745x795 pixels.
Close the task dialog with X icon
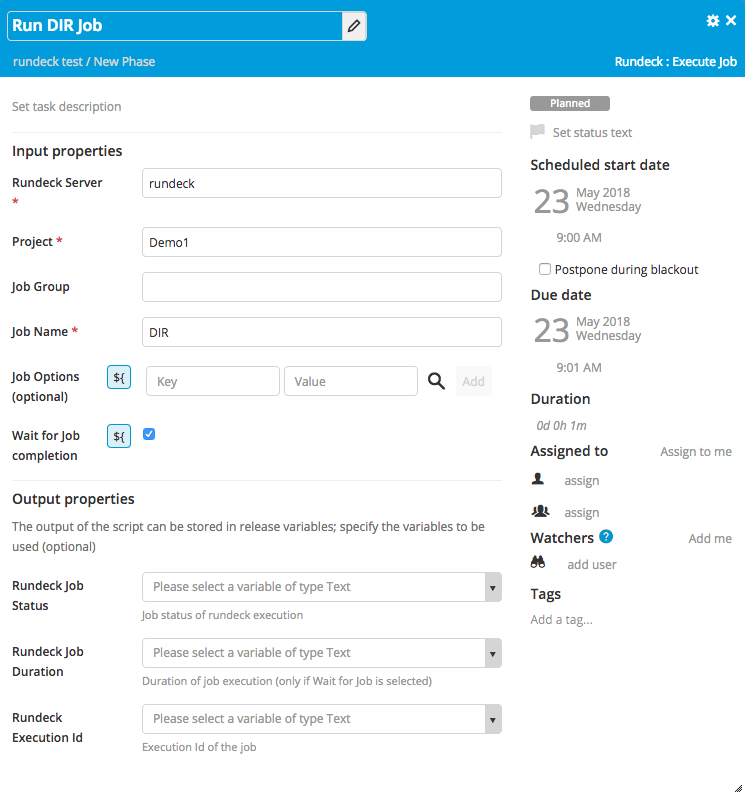pyautogui.click(x=731, y=20)
